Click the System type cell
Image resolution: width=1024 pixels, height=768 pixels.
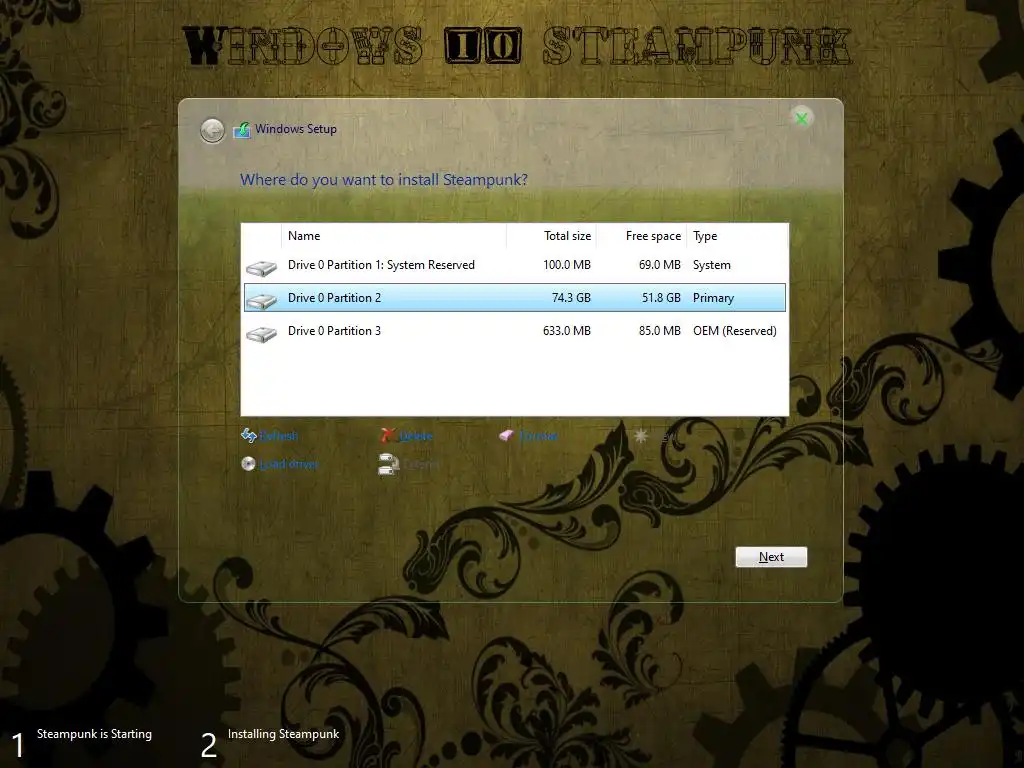(712, 265)
